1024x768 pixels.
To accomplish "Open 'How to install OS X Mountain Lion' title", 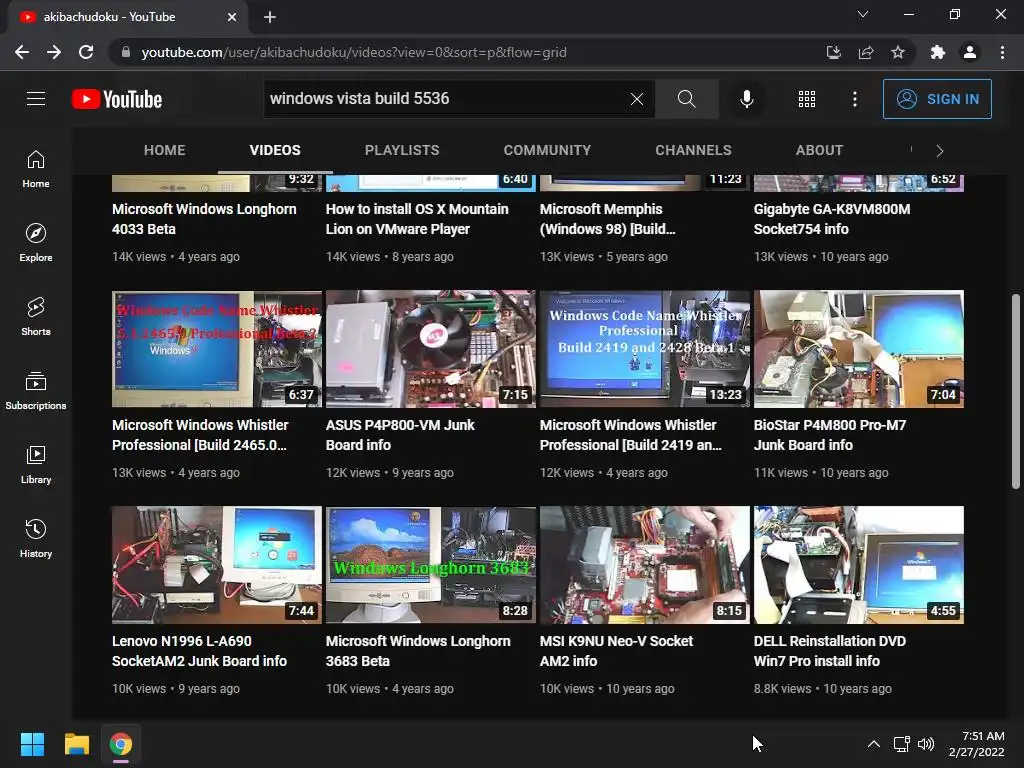I will tap(417, 219).
